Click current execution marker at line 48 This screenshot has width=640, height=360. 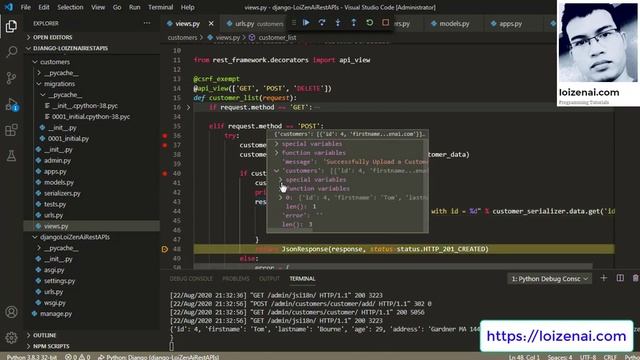165,249
